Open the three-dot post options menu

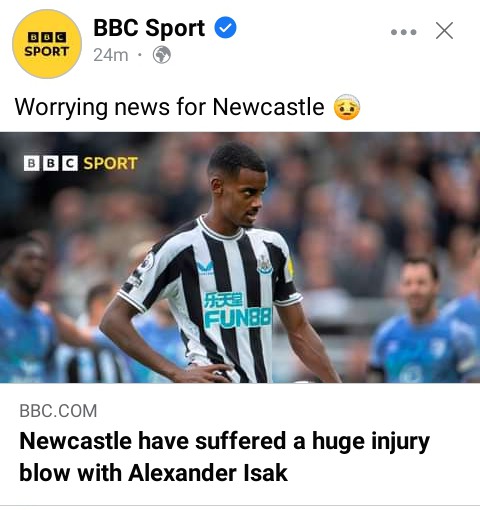(x=404, y=32)
